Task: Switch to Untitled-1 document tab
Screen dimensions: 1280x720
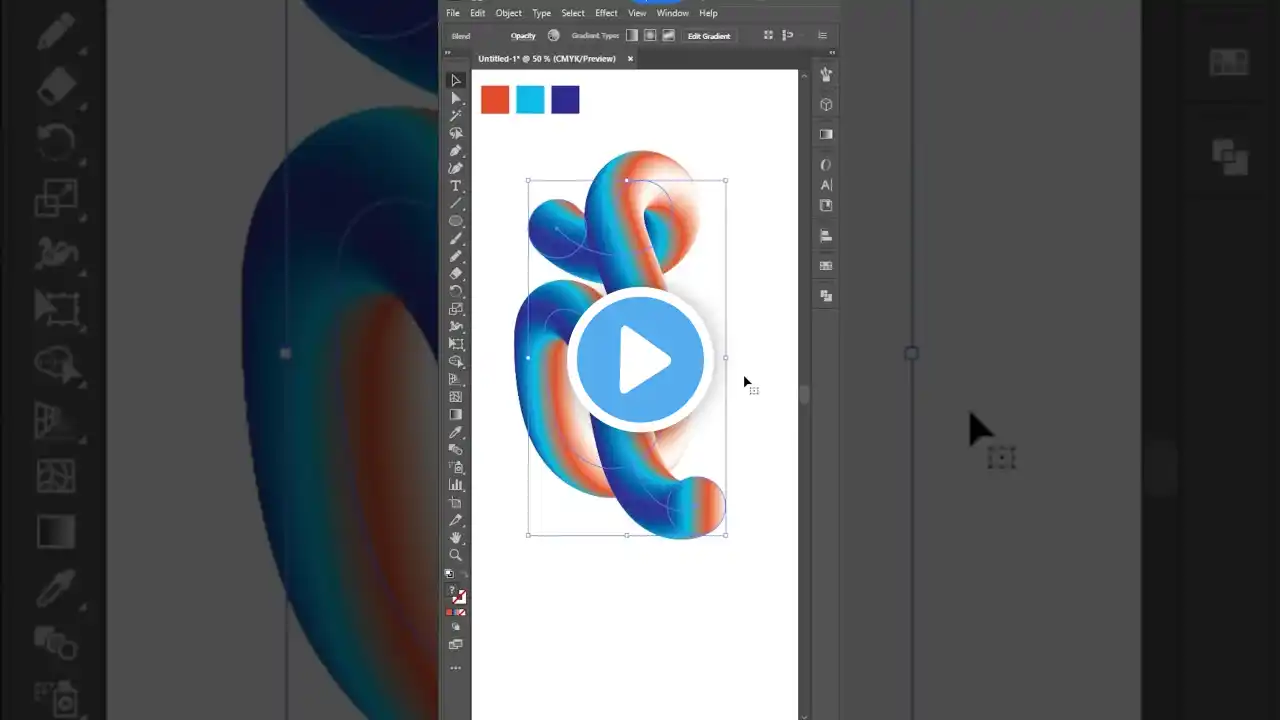Action: point(547,59)
